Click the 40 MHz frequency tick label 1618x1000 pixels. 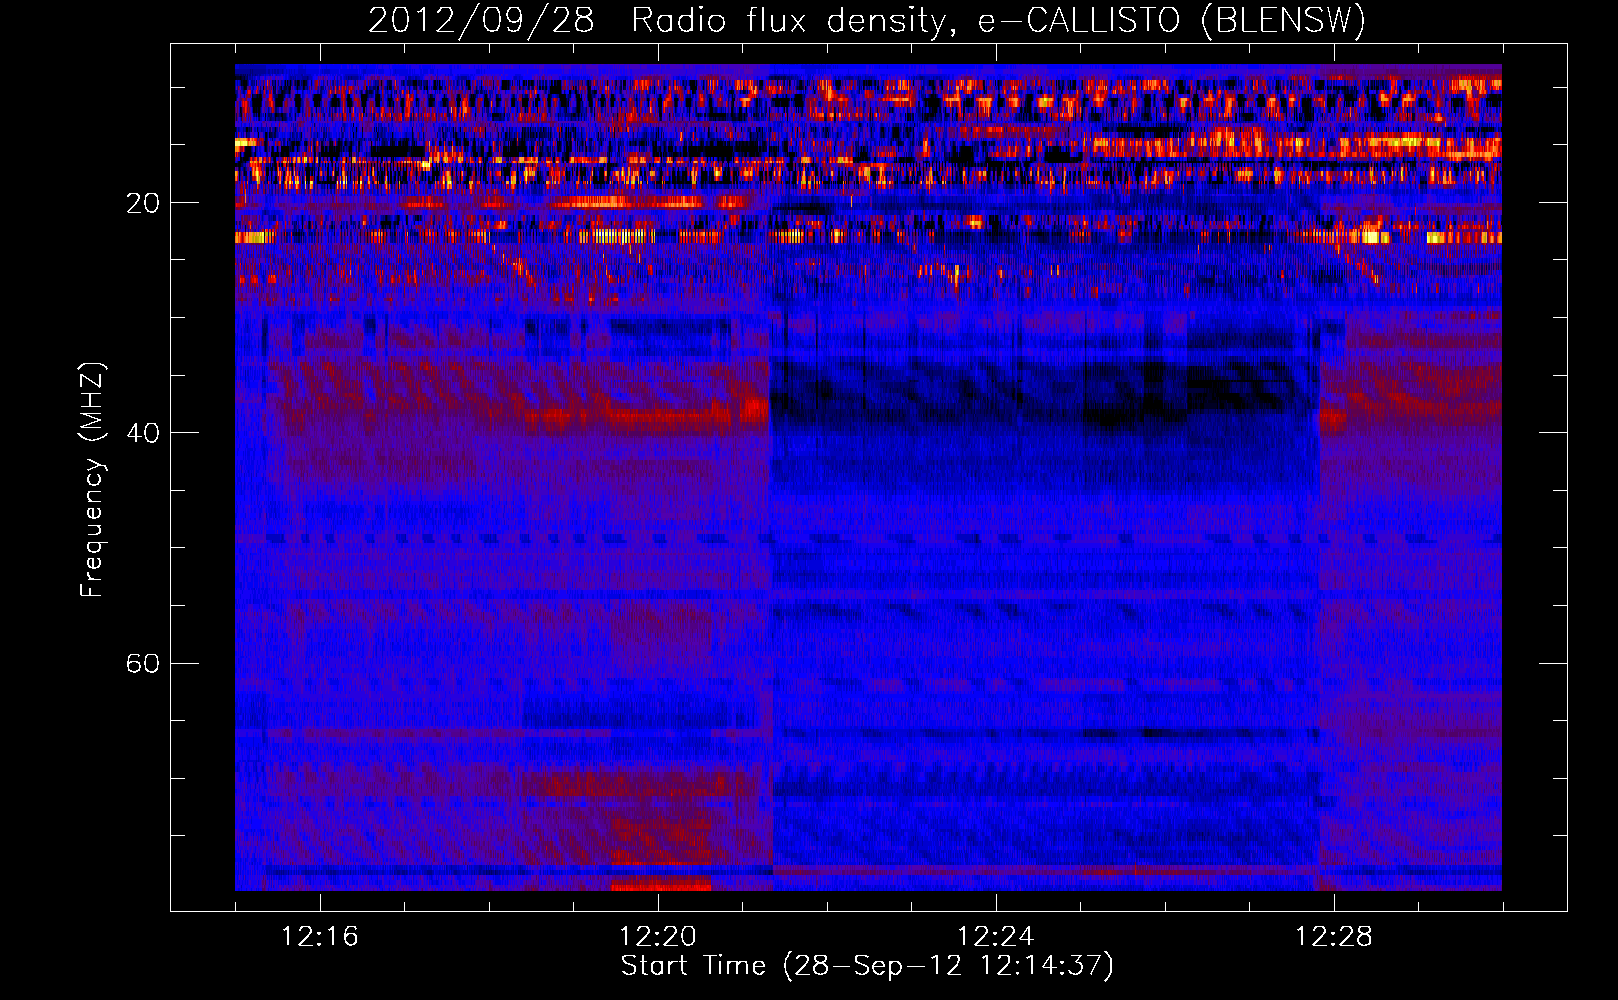142,433
